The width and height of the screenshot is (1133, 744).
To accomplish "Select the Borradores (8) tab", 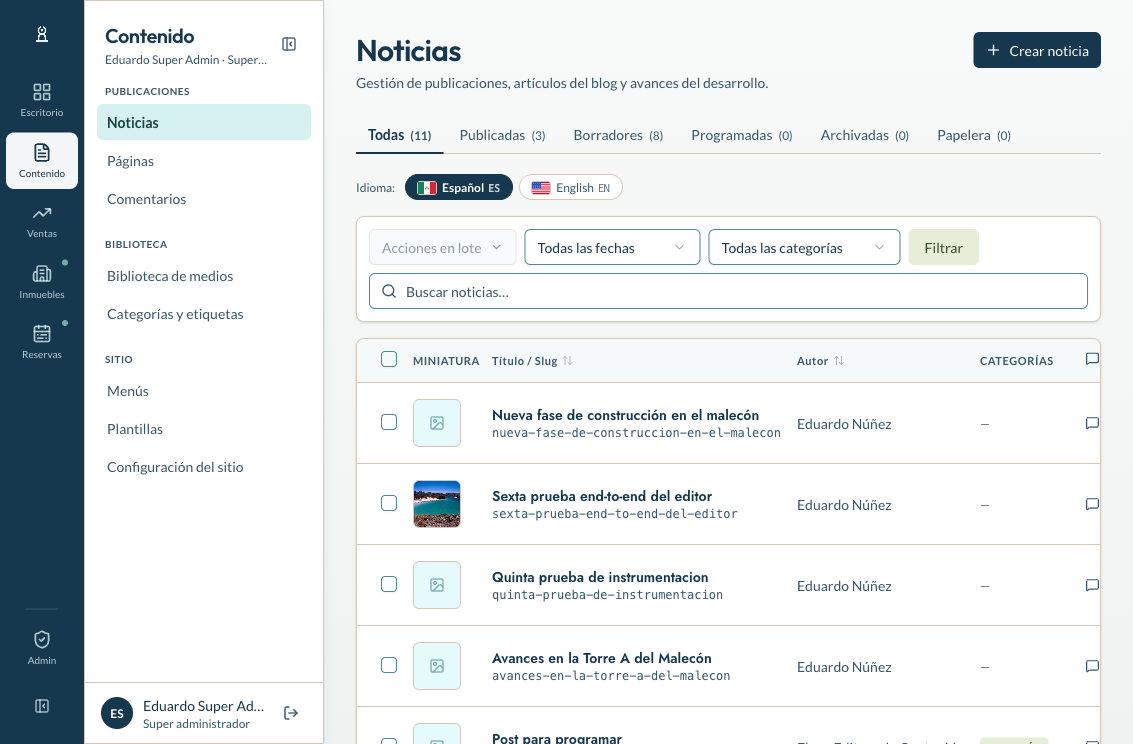I will 618,135.
